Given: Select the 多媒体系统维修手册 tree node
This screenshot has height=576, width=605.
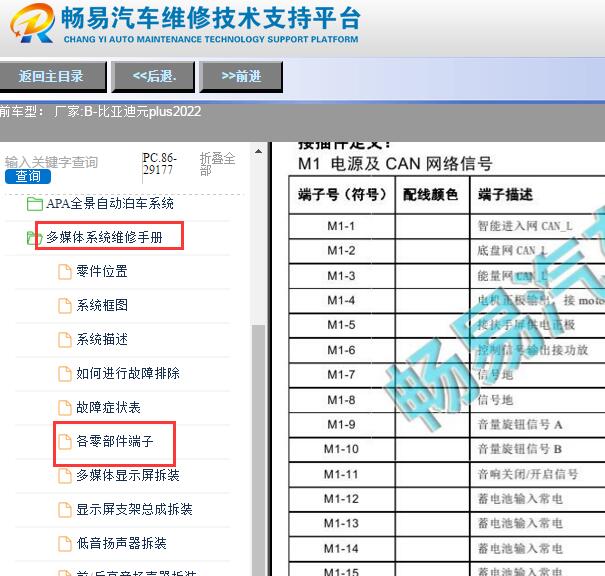Looking at the screenshot, I should [104, 237].
